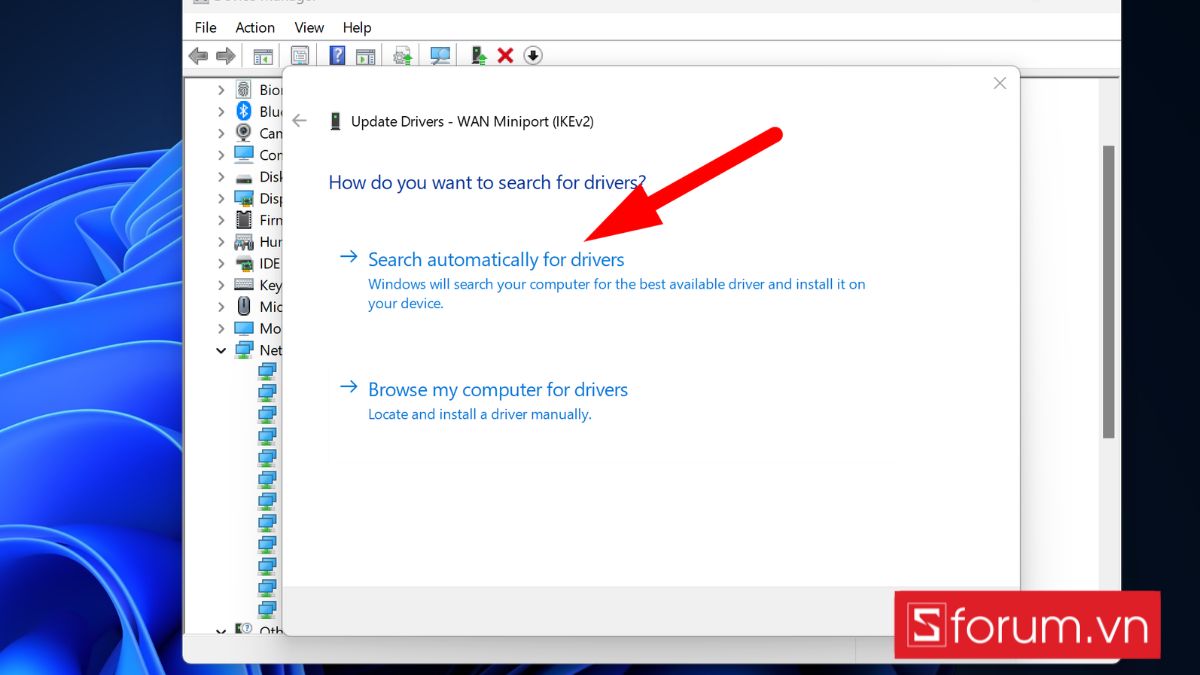Select the Monitors category icon
This screenshot has width=1200, height=675.
(x=243, y=328)
